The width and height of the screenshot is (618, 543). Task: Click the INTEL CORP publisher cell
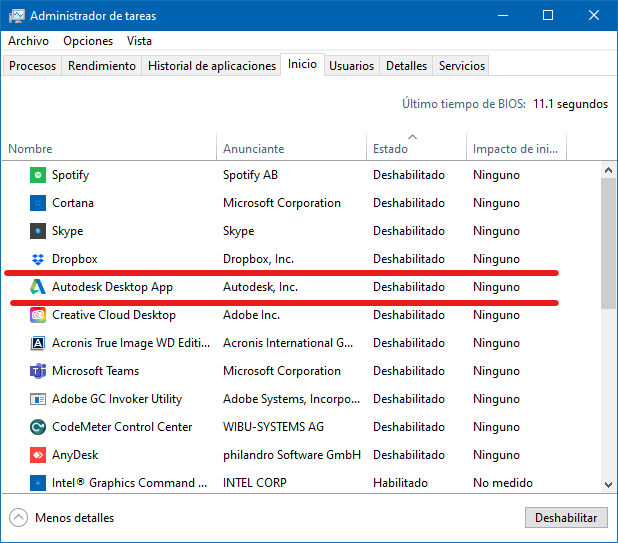pos(255,483)
